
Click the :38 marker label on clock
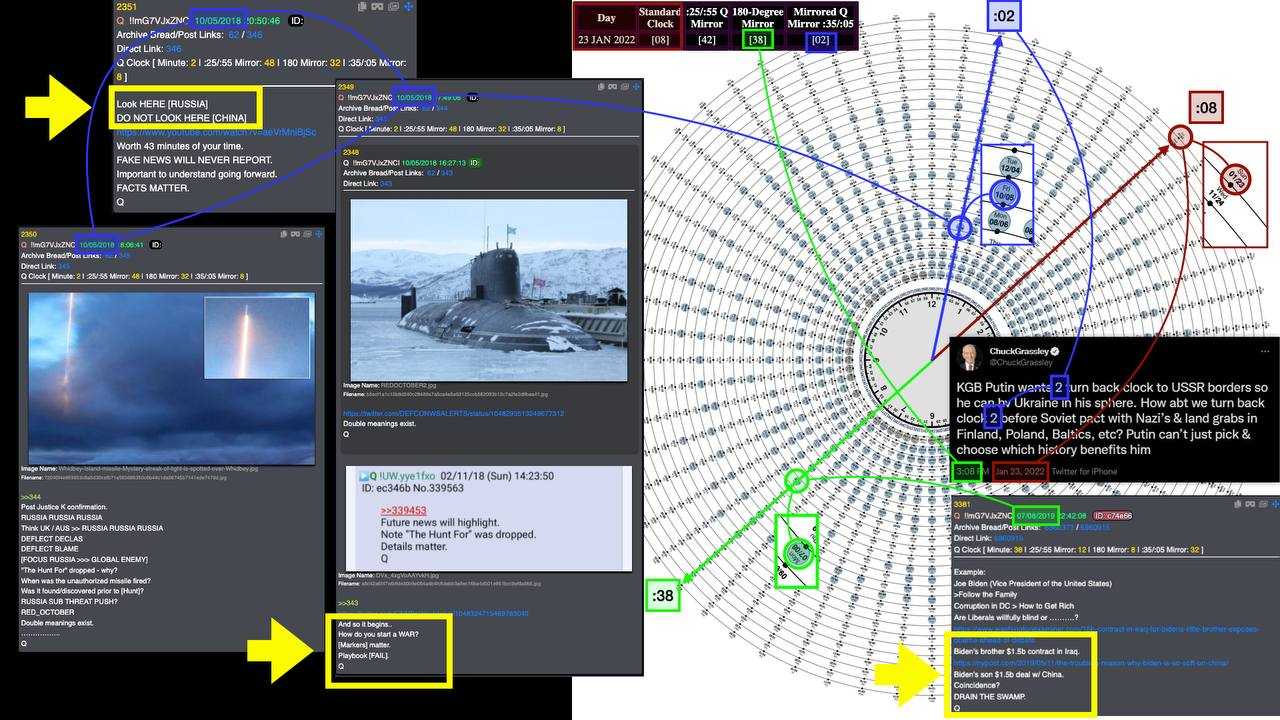(664, 597)
